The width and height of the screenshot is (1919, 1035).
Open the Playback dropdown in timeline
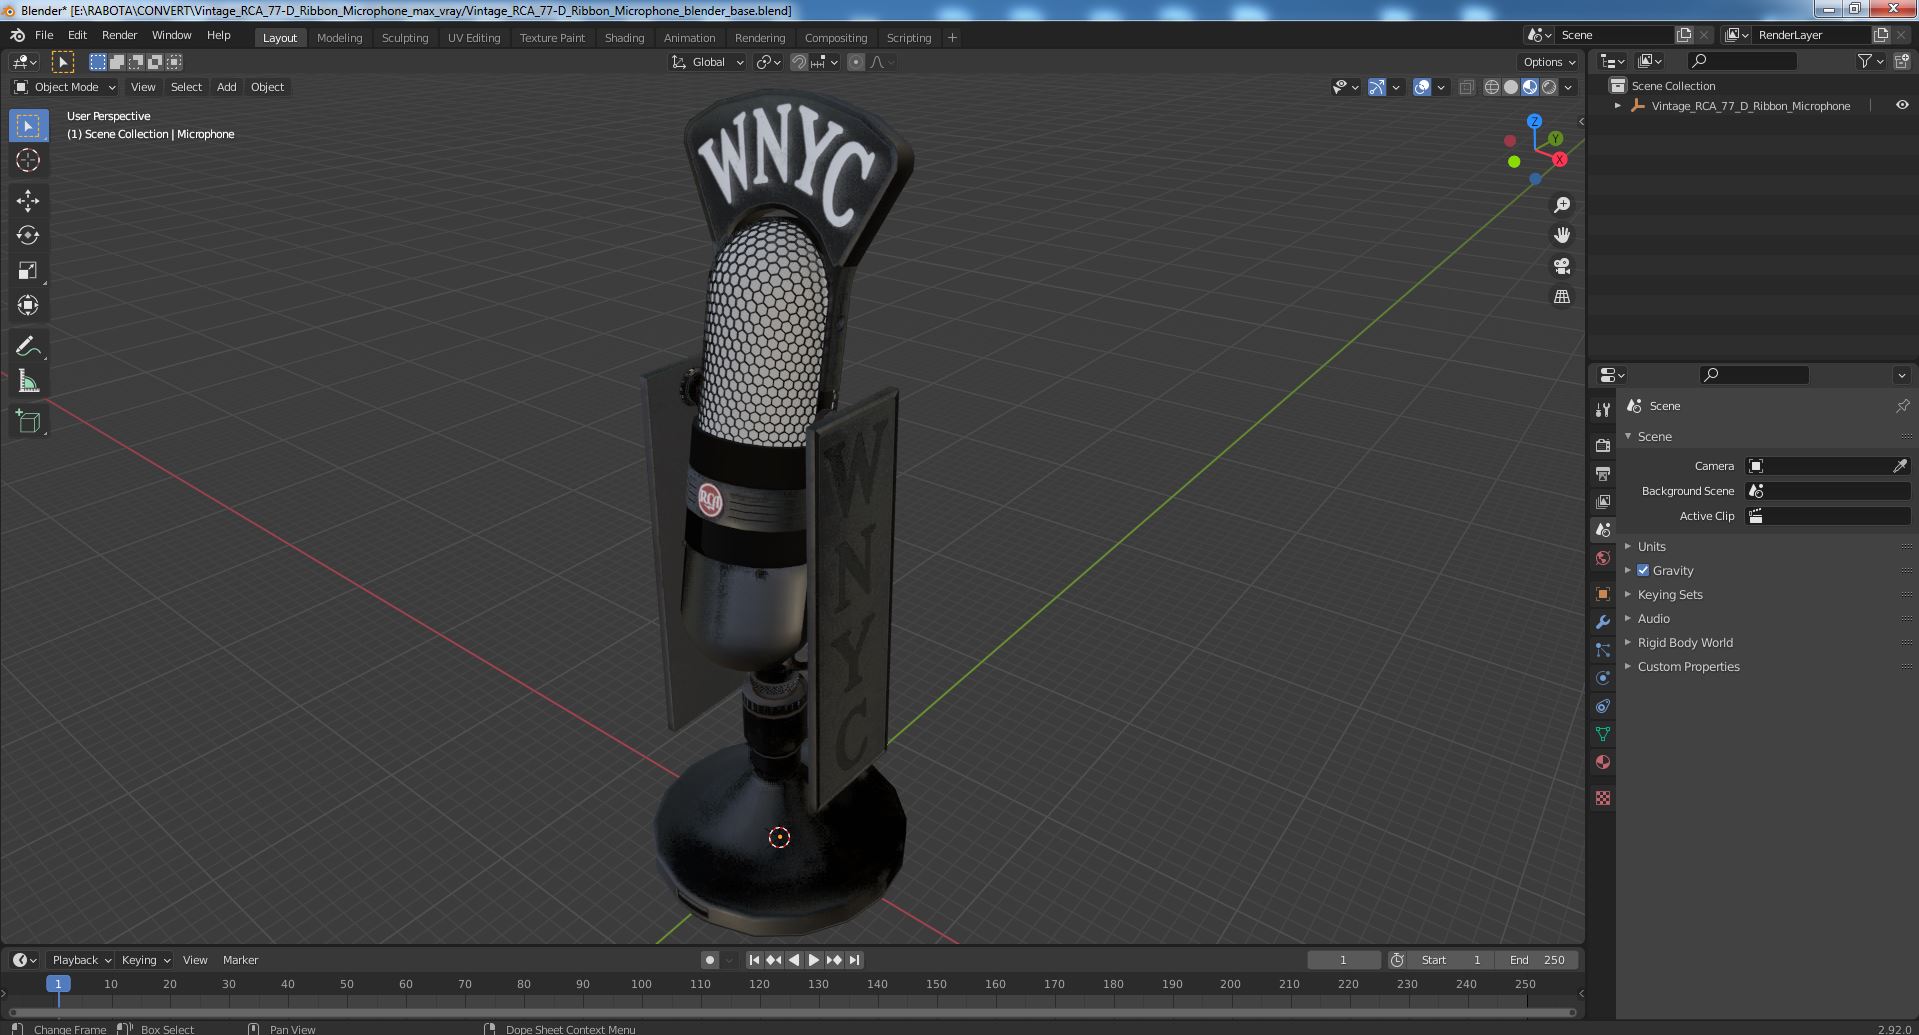81,960
